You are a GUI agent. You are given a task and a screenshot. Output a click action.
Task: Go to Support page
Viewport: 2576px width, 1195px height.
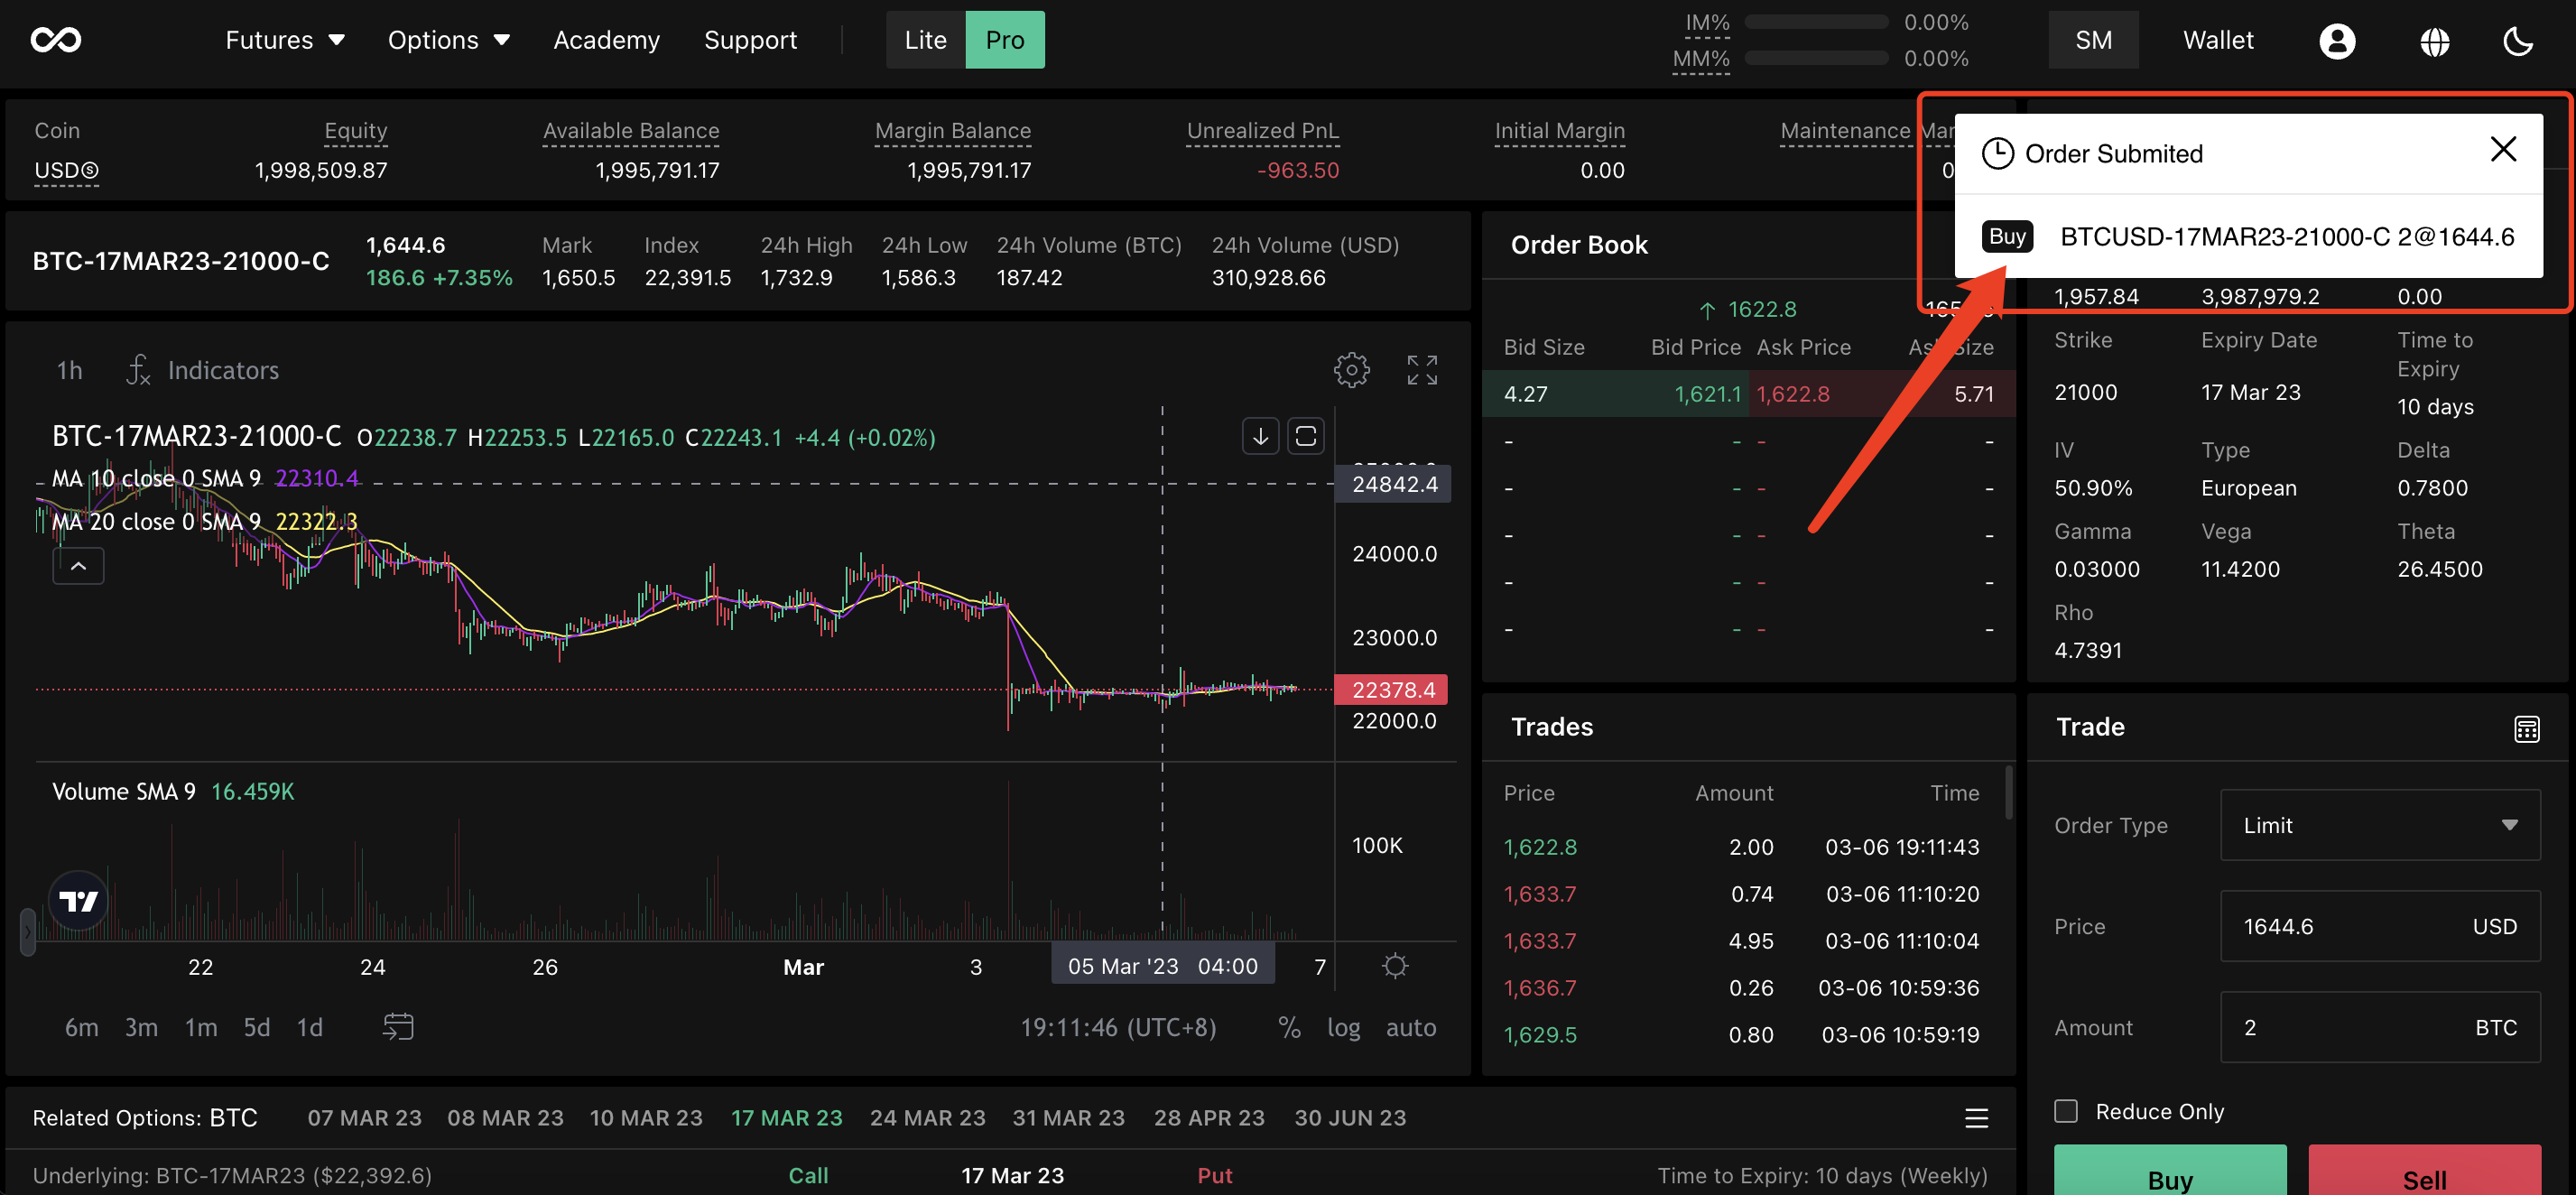(x=750, y=40)
